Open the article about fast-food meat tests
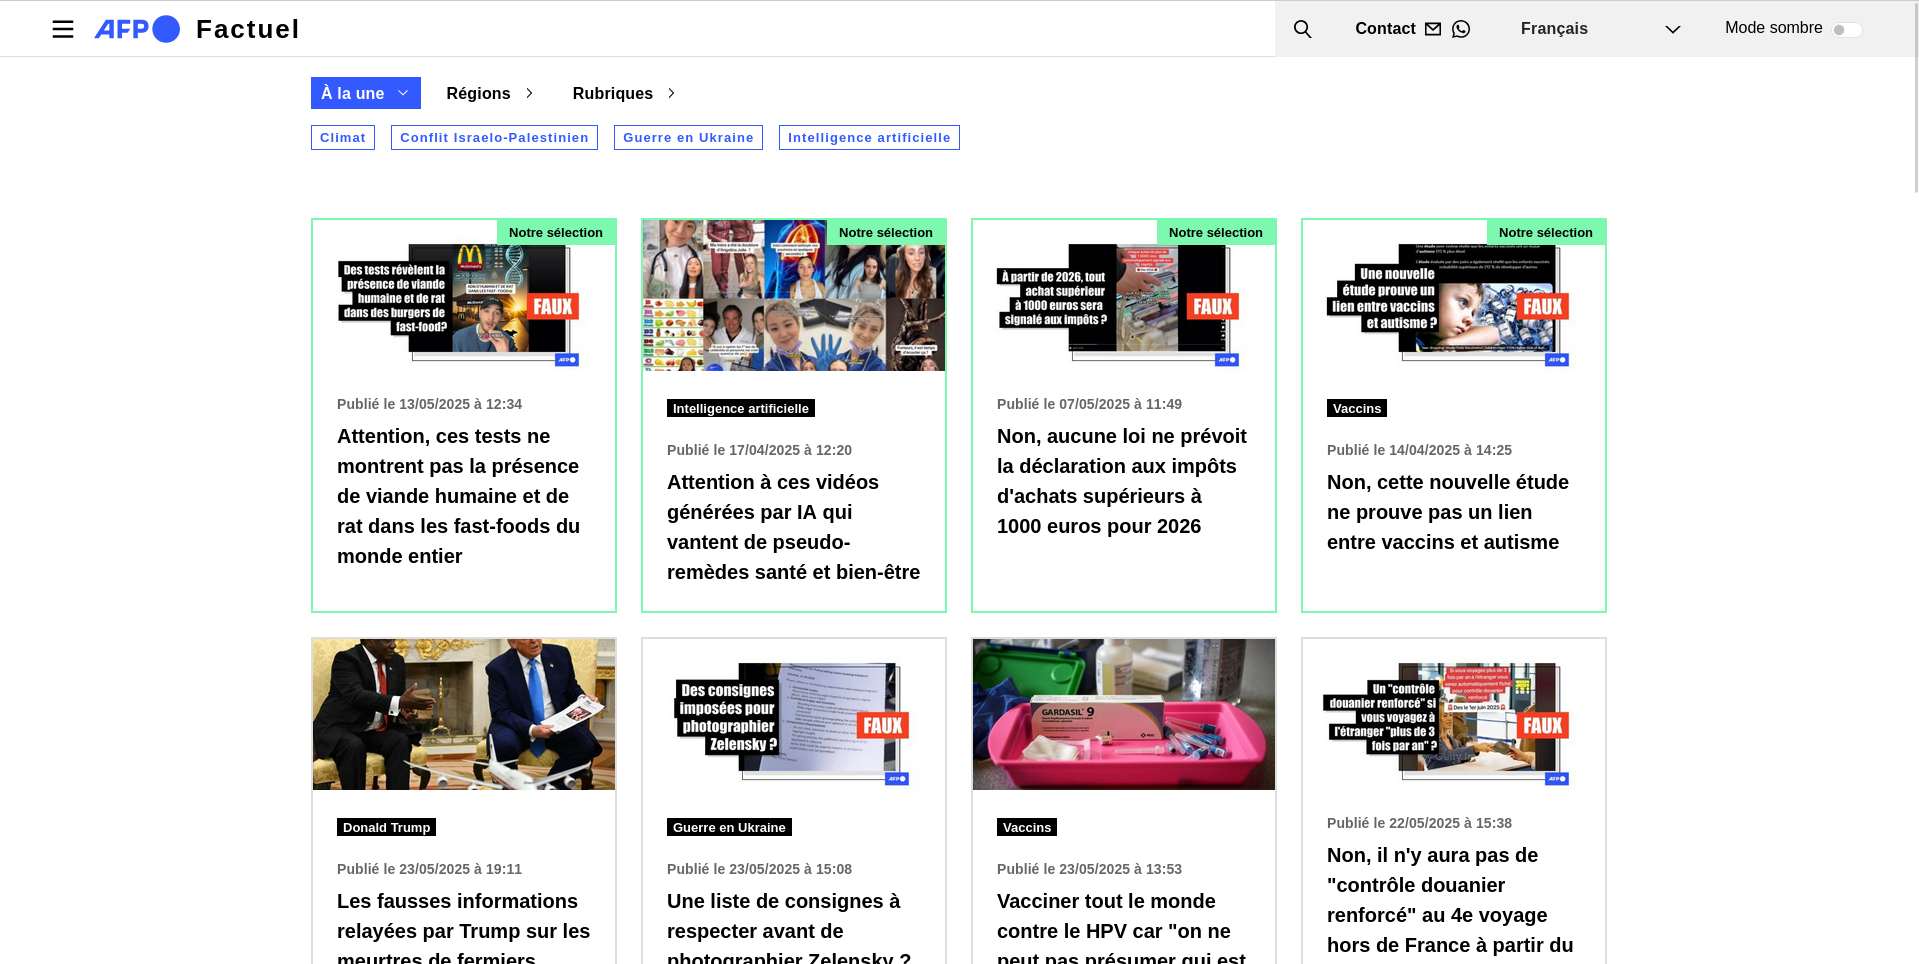 coord(458,496)
